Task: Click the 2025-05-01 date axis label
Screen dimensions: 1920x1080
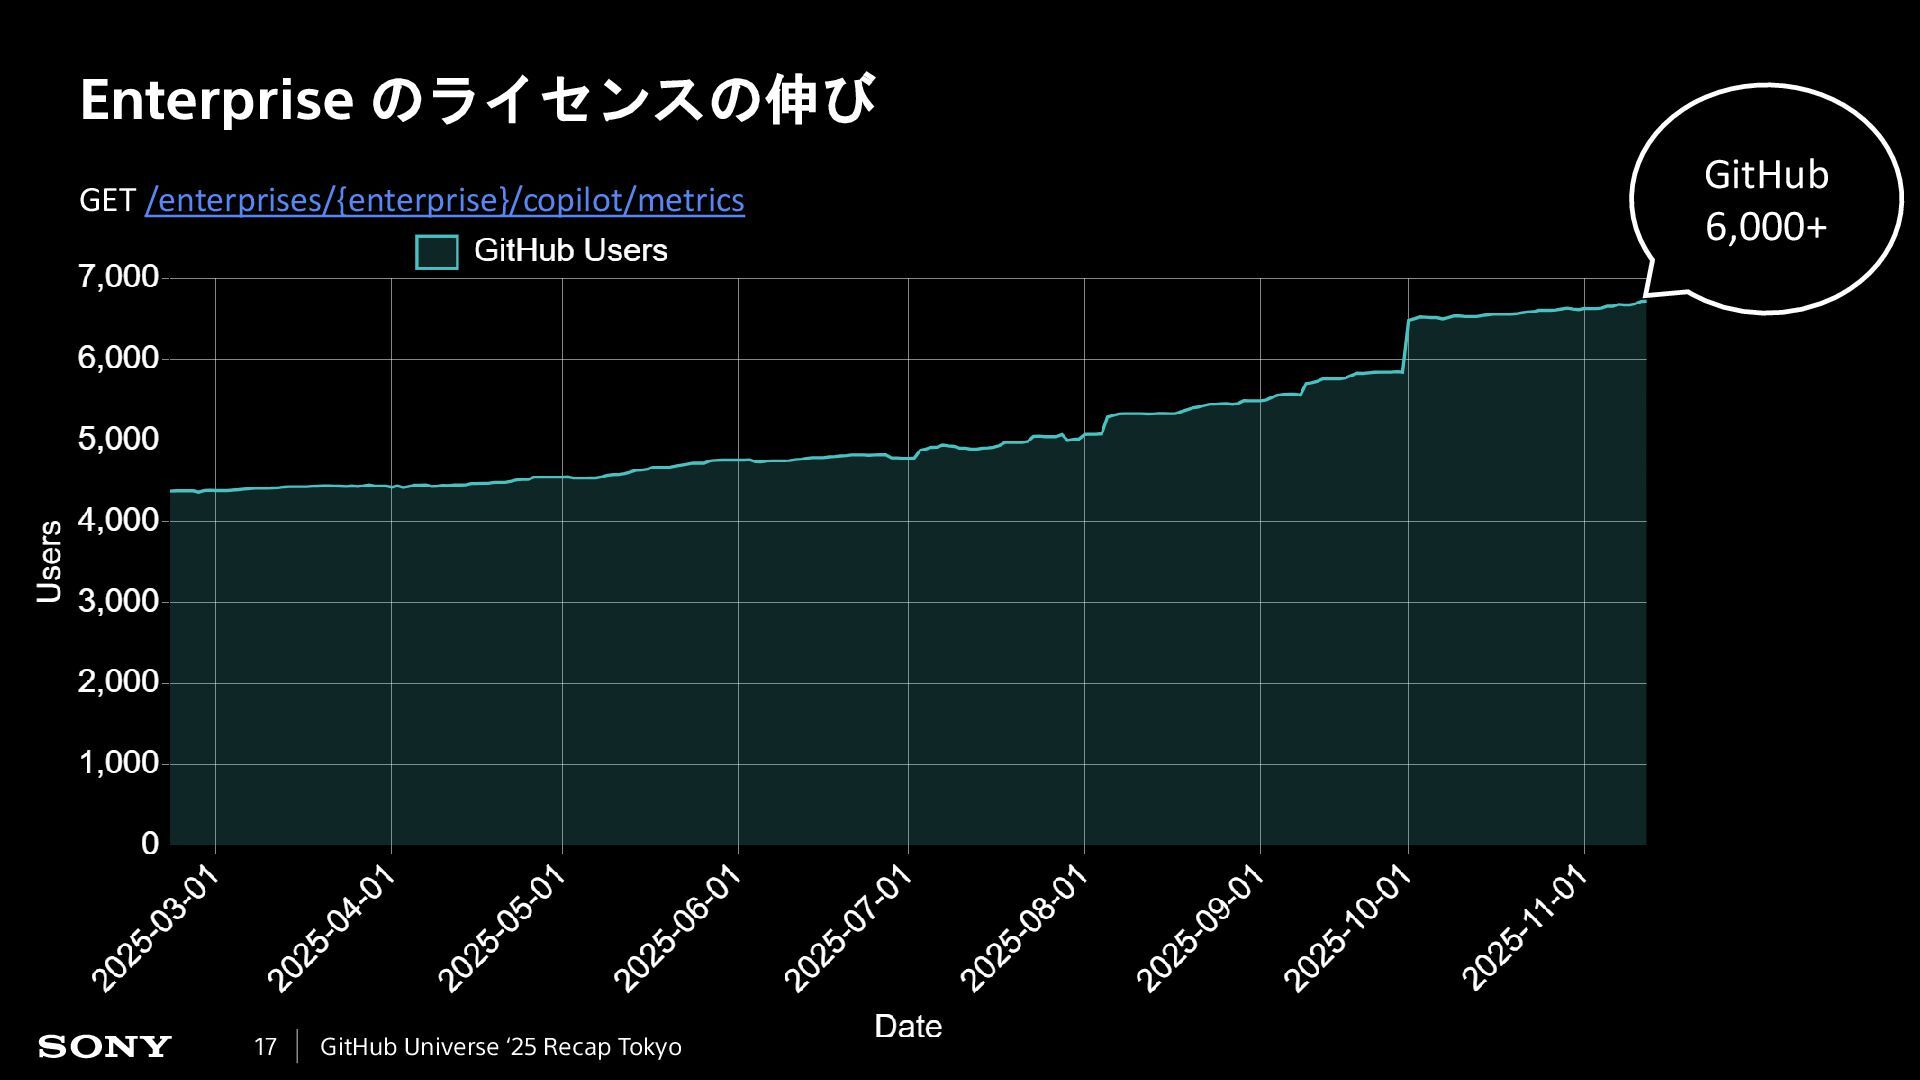Action: coord(503,930)
